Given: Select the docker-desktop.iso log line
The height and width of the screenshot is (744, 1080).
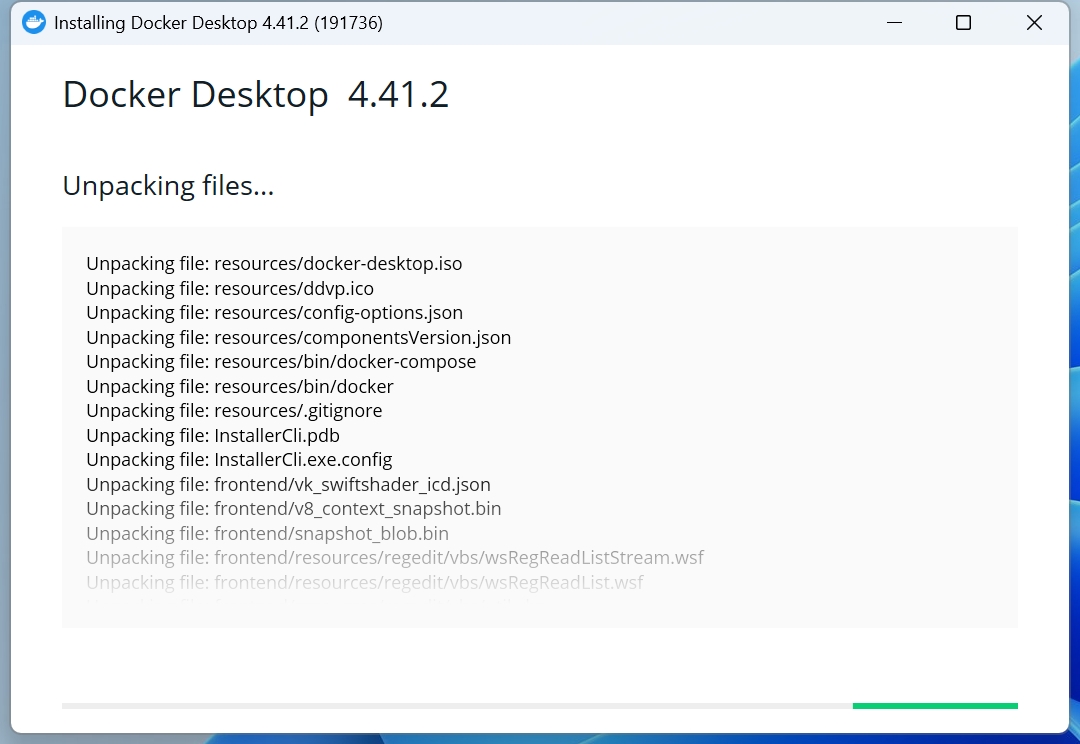Looking at the screenshot, I should (x=274, y=264).
